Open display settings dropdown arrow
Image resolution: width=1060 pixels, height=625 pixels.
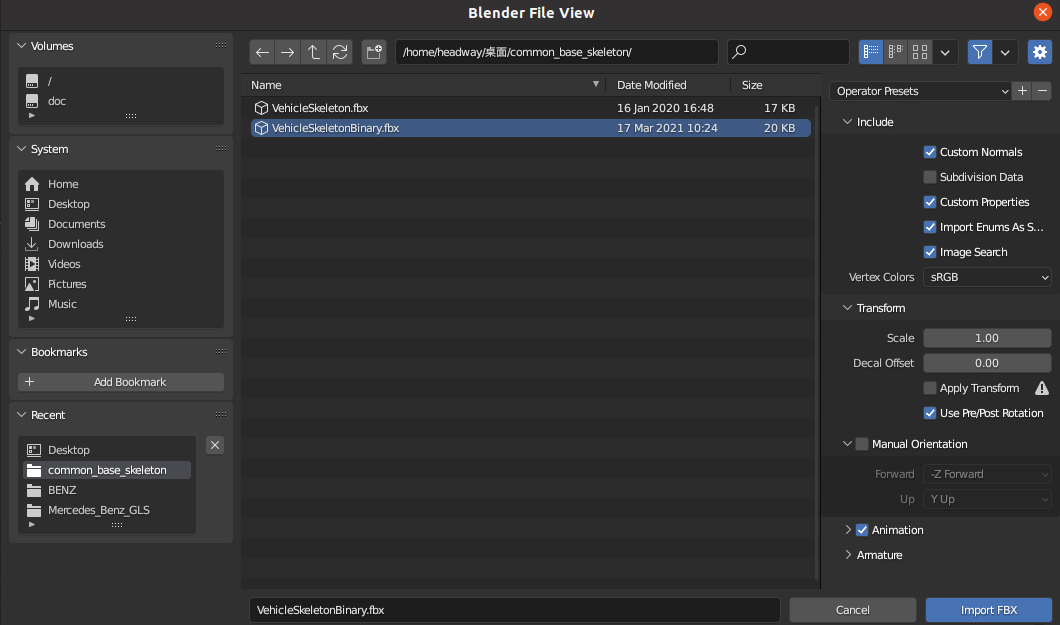(945, 52)
